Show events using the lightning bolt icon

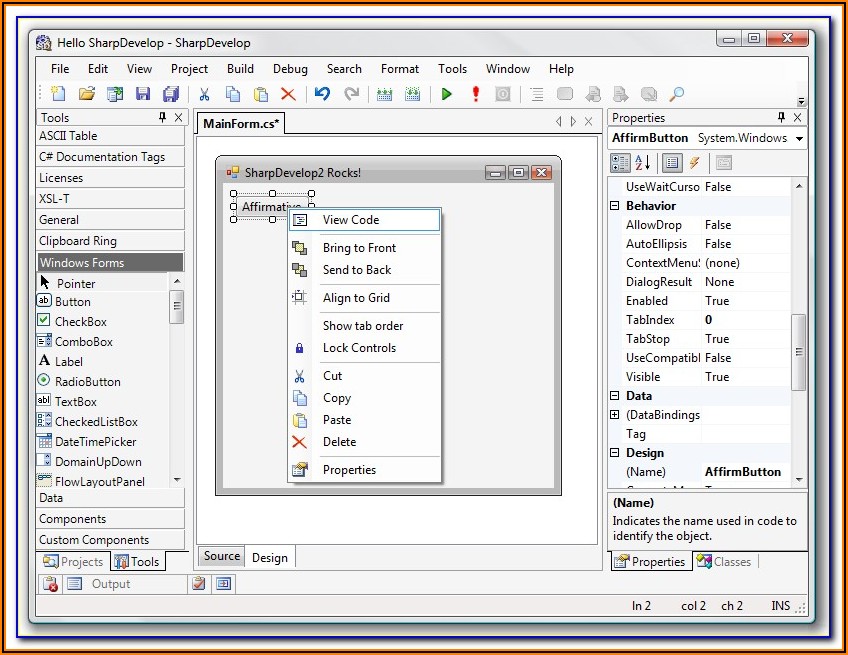694,162
